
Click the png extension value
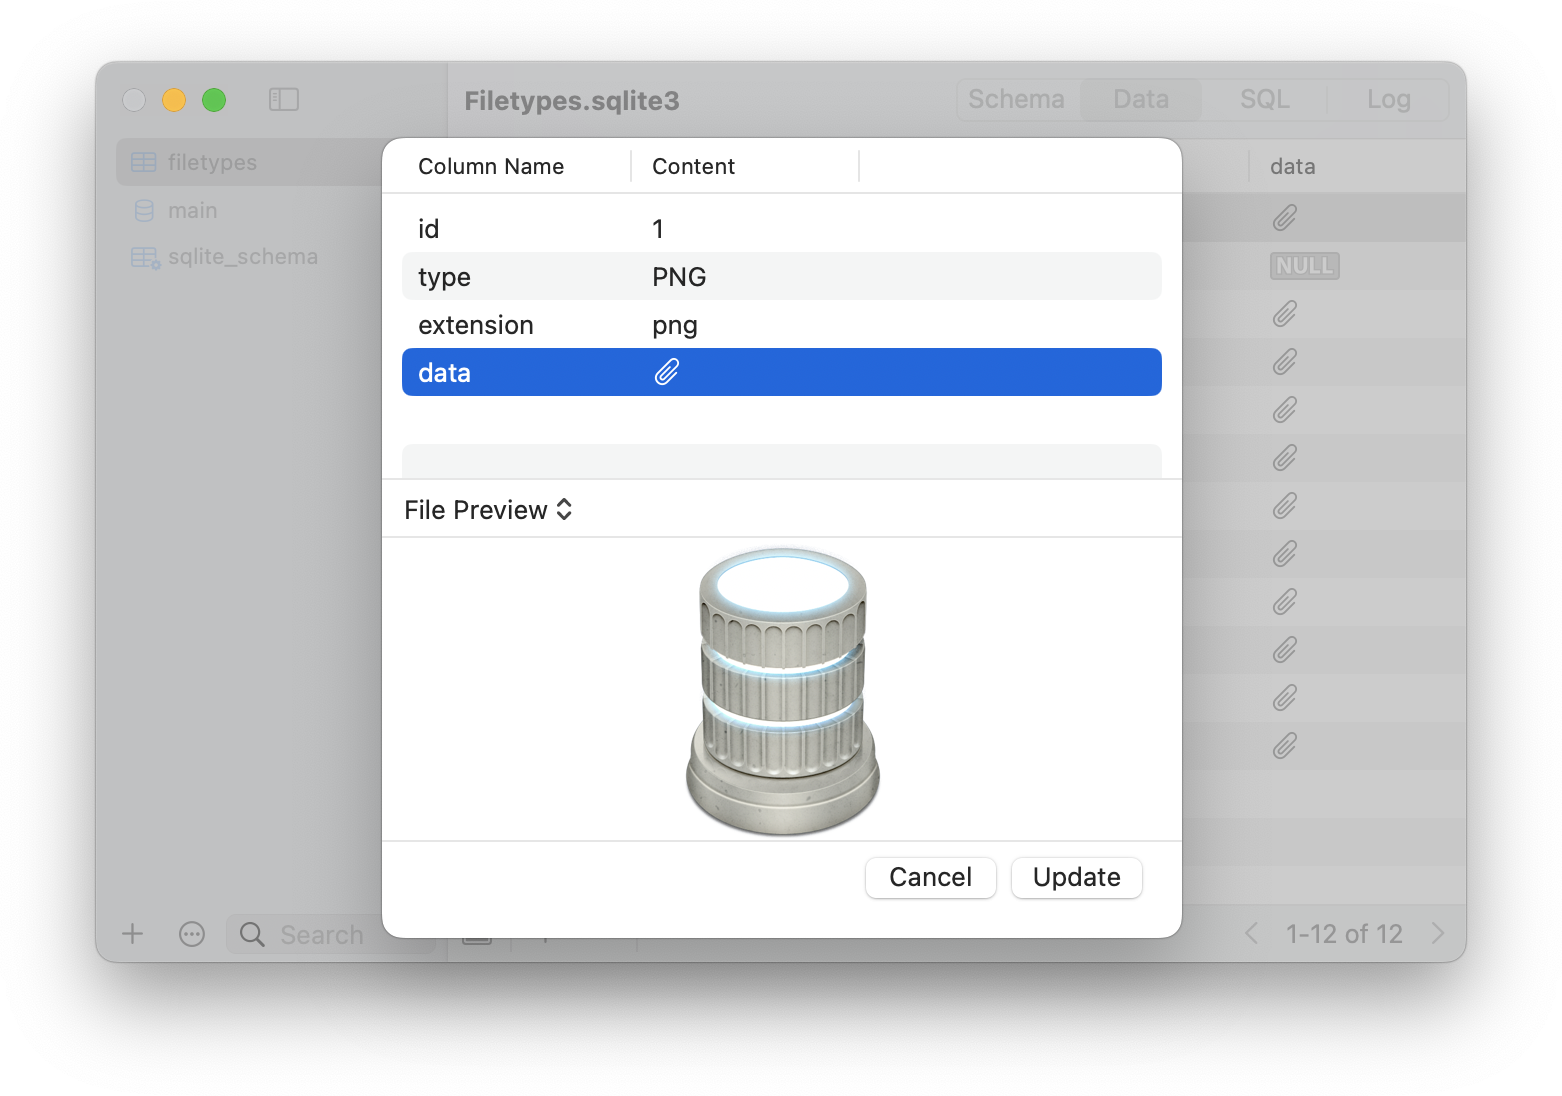tap(675, 326)
